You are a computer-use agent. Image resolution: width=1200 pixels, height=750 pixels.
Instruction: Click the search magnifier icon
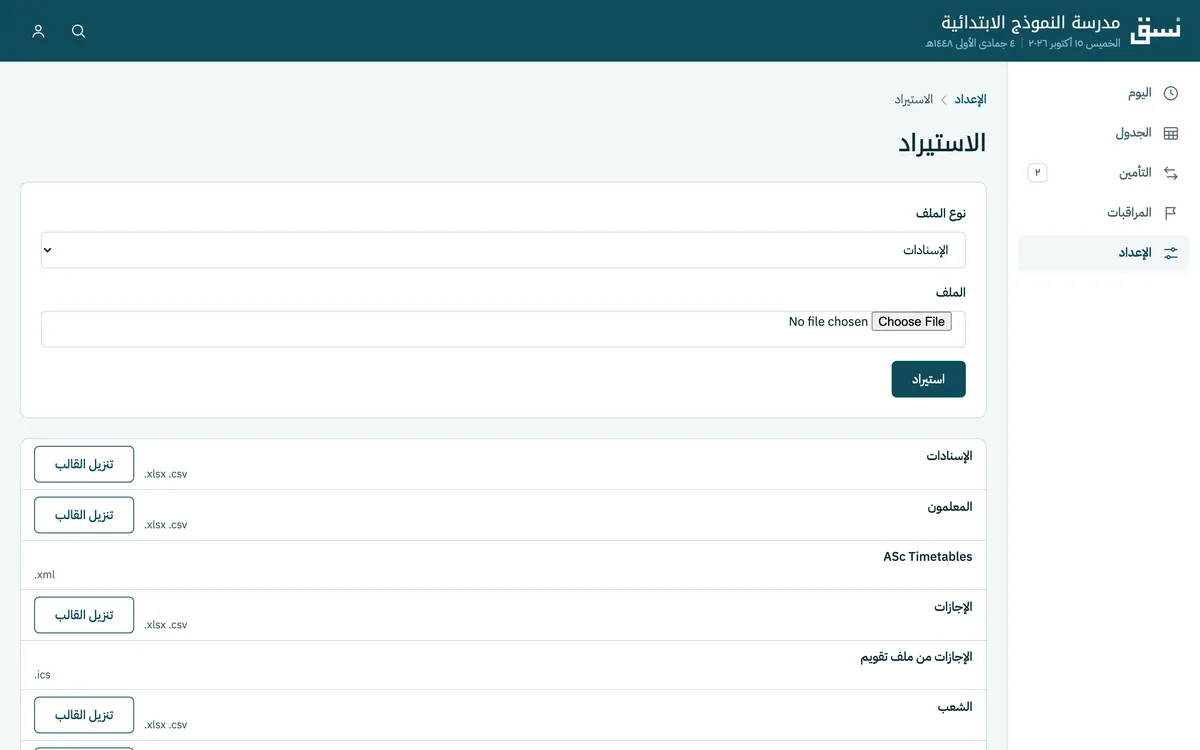pos(79,31)
